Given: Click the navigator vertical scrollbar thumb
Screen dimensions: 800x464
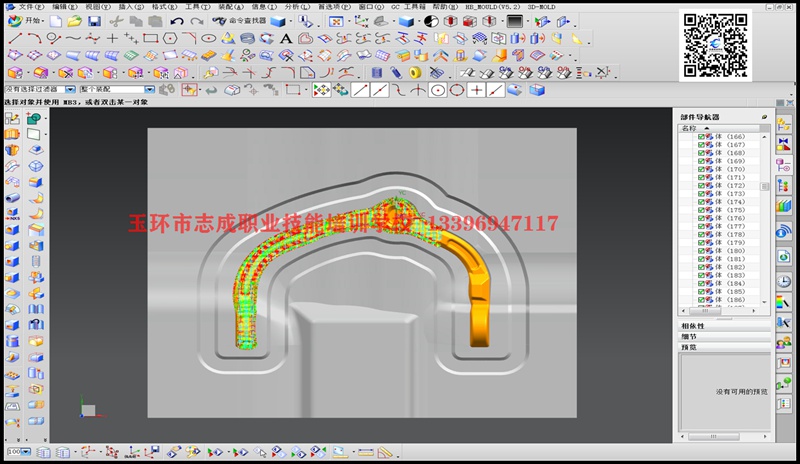Looking at the screenshot, I should pyautogui.click(x=764, y=186).
